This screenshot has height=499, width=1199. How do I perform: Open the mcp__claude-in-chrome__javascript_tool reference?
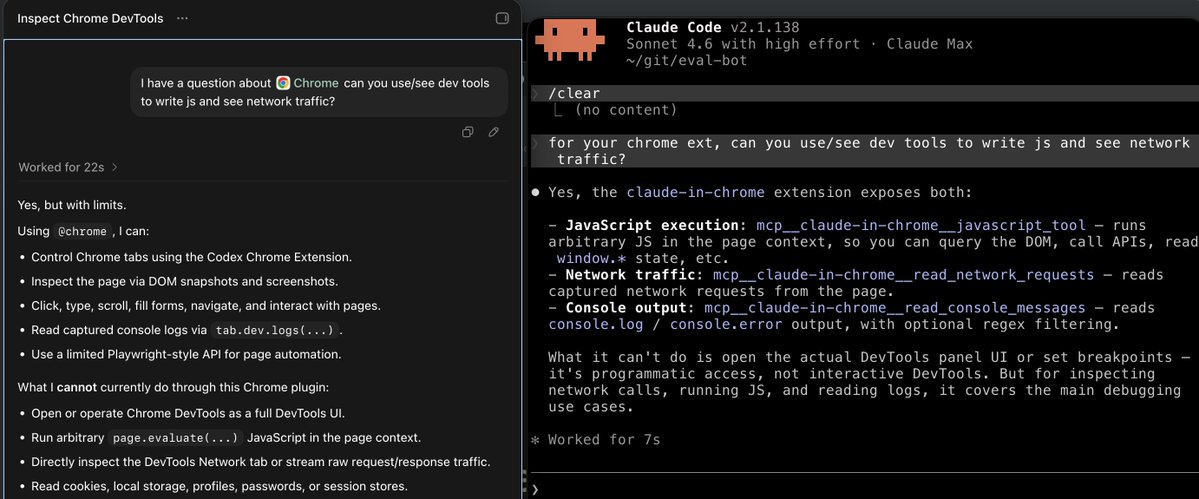921,225
